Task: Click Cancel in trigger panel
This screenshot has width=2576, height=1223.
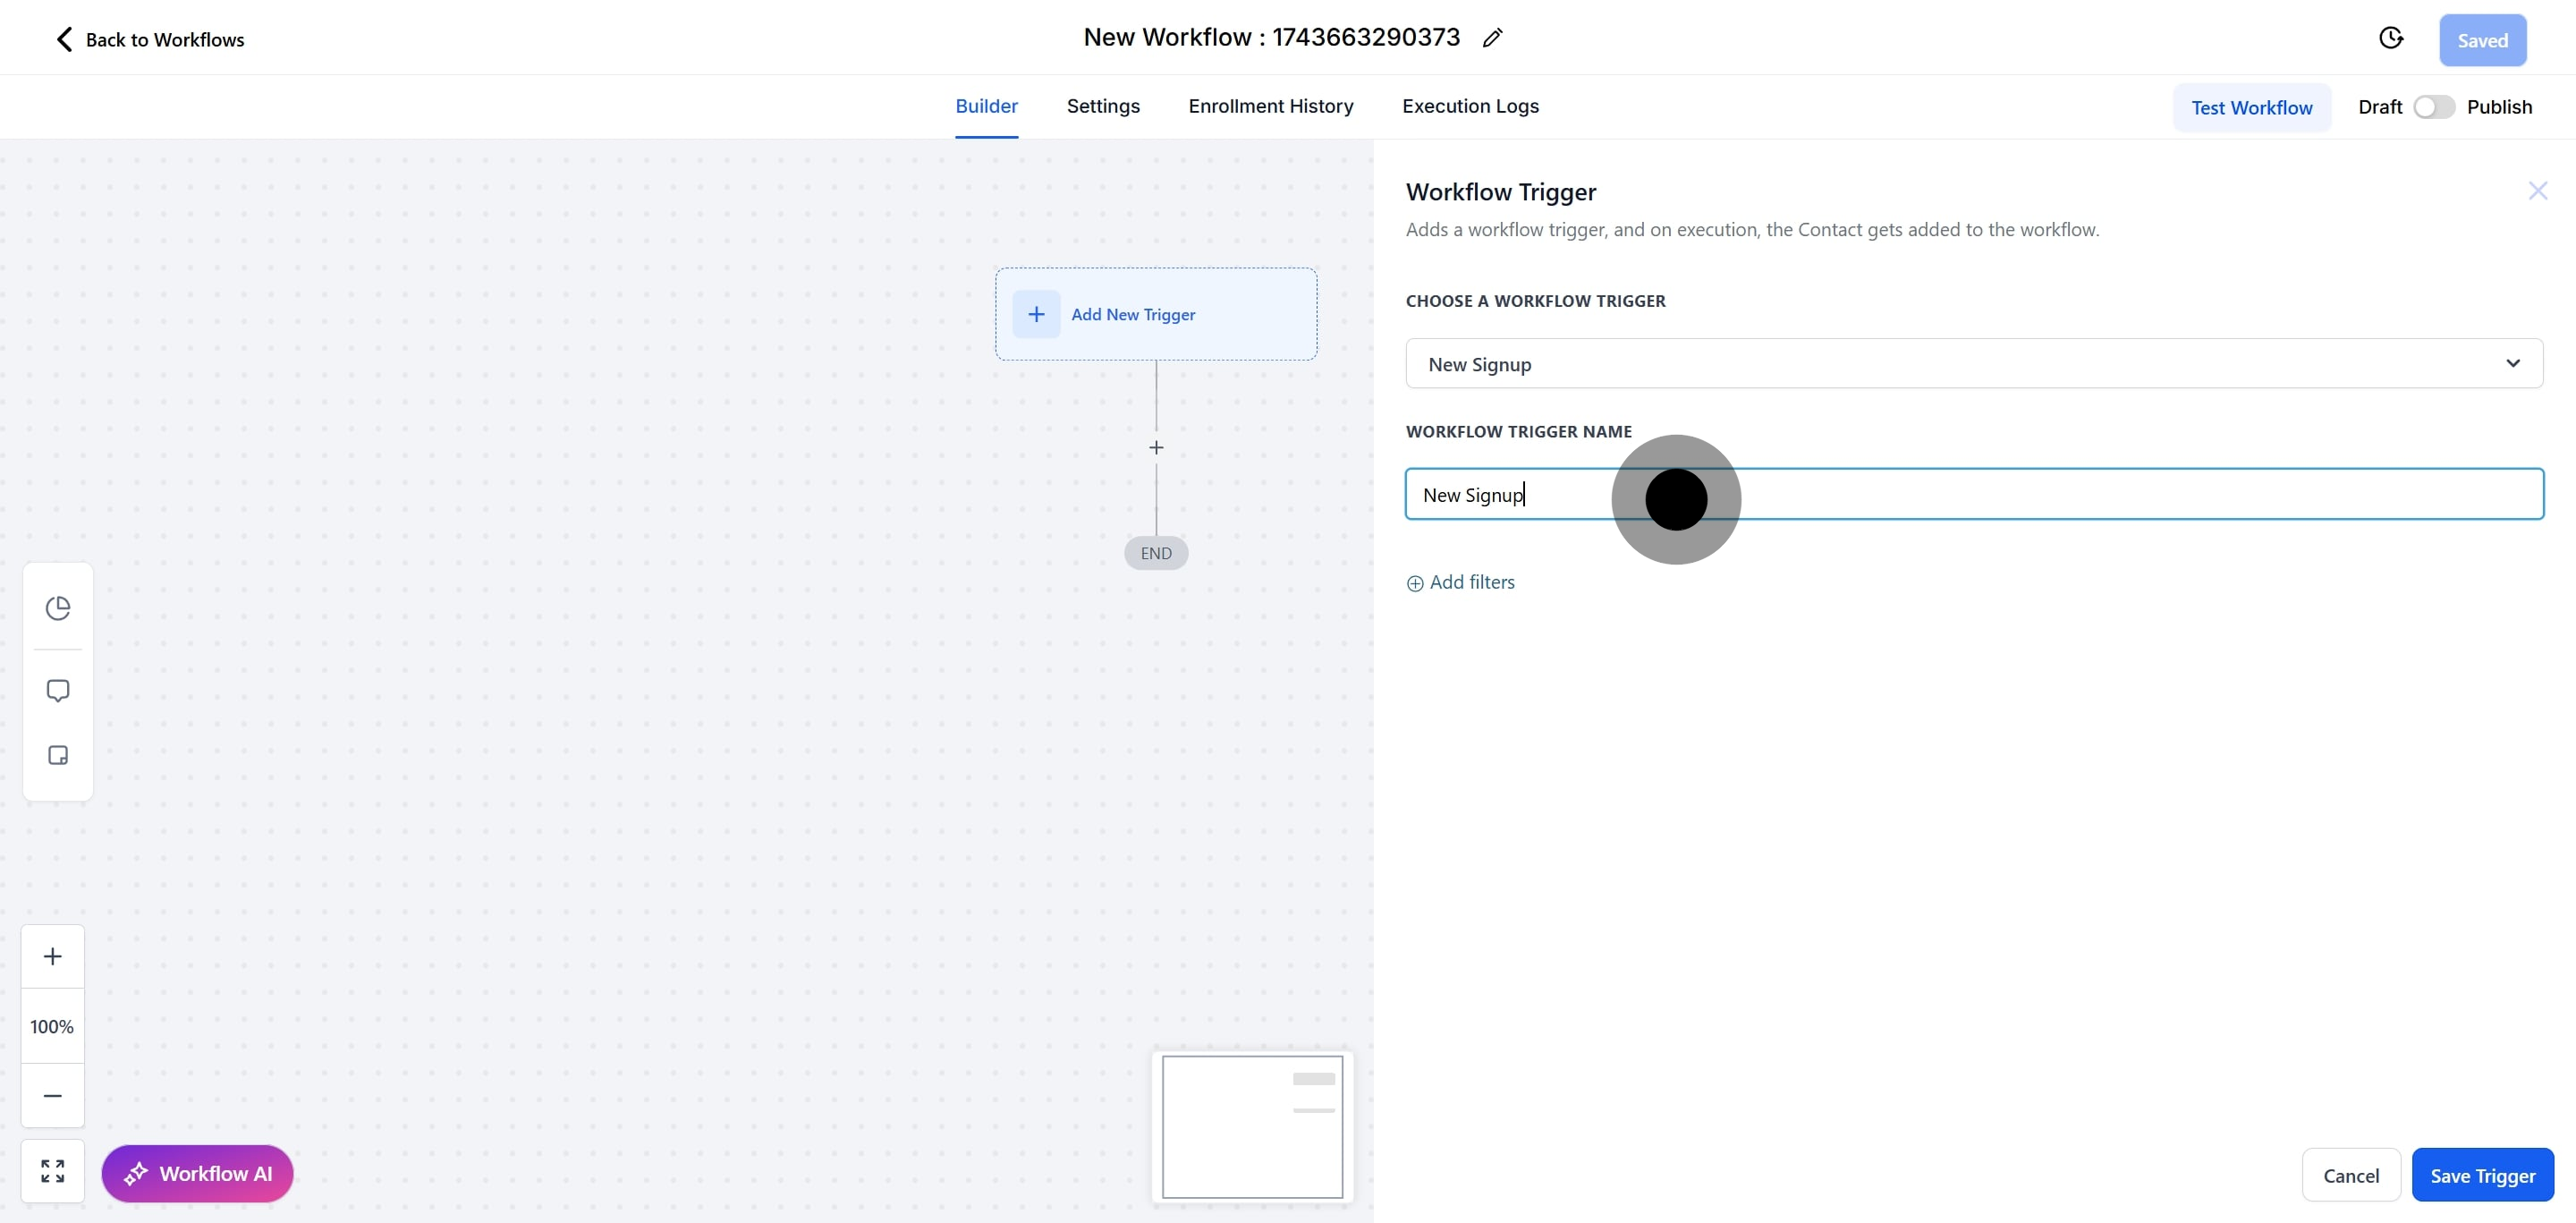Action: click(x=2350, y=1175)
